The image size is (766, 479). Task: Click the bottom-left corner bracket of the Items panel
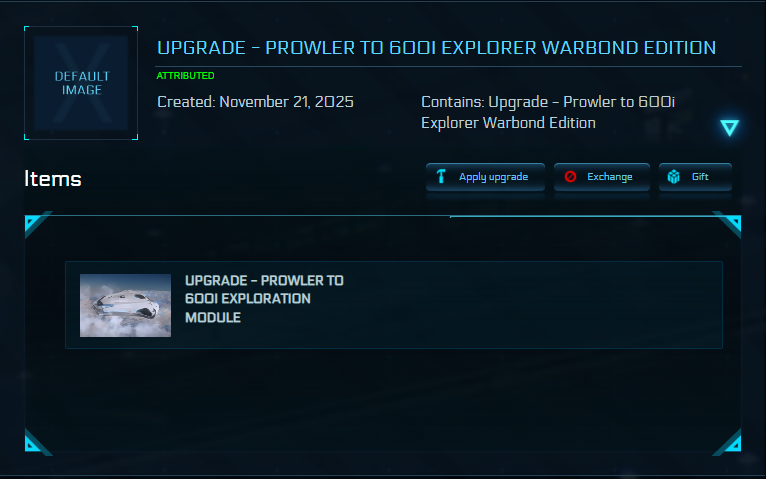pyautogui.click(x=35, y=443)
